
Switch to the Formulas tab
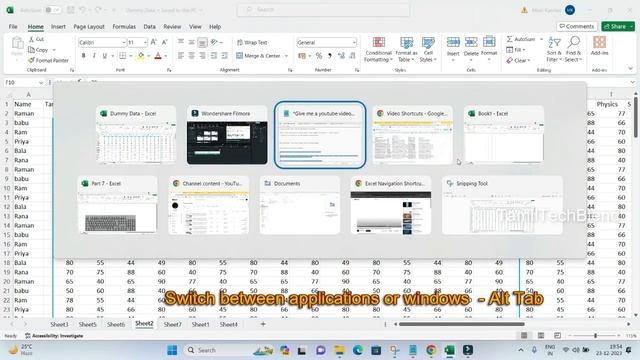tap(124, 27)
